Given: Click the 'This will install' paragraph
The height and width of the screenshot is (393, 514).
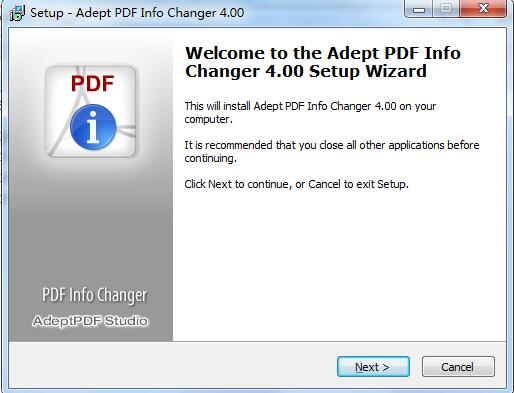Looking at the screenshot, I should pyautogui.click(x=310, y=112).
